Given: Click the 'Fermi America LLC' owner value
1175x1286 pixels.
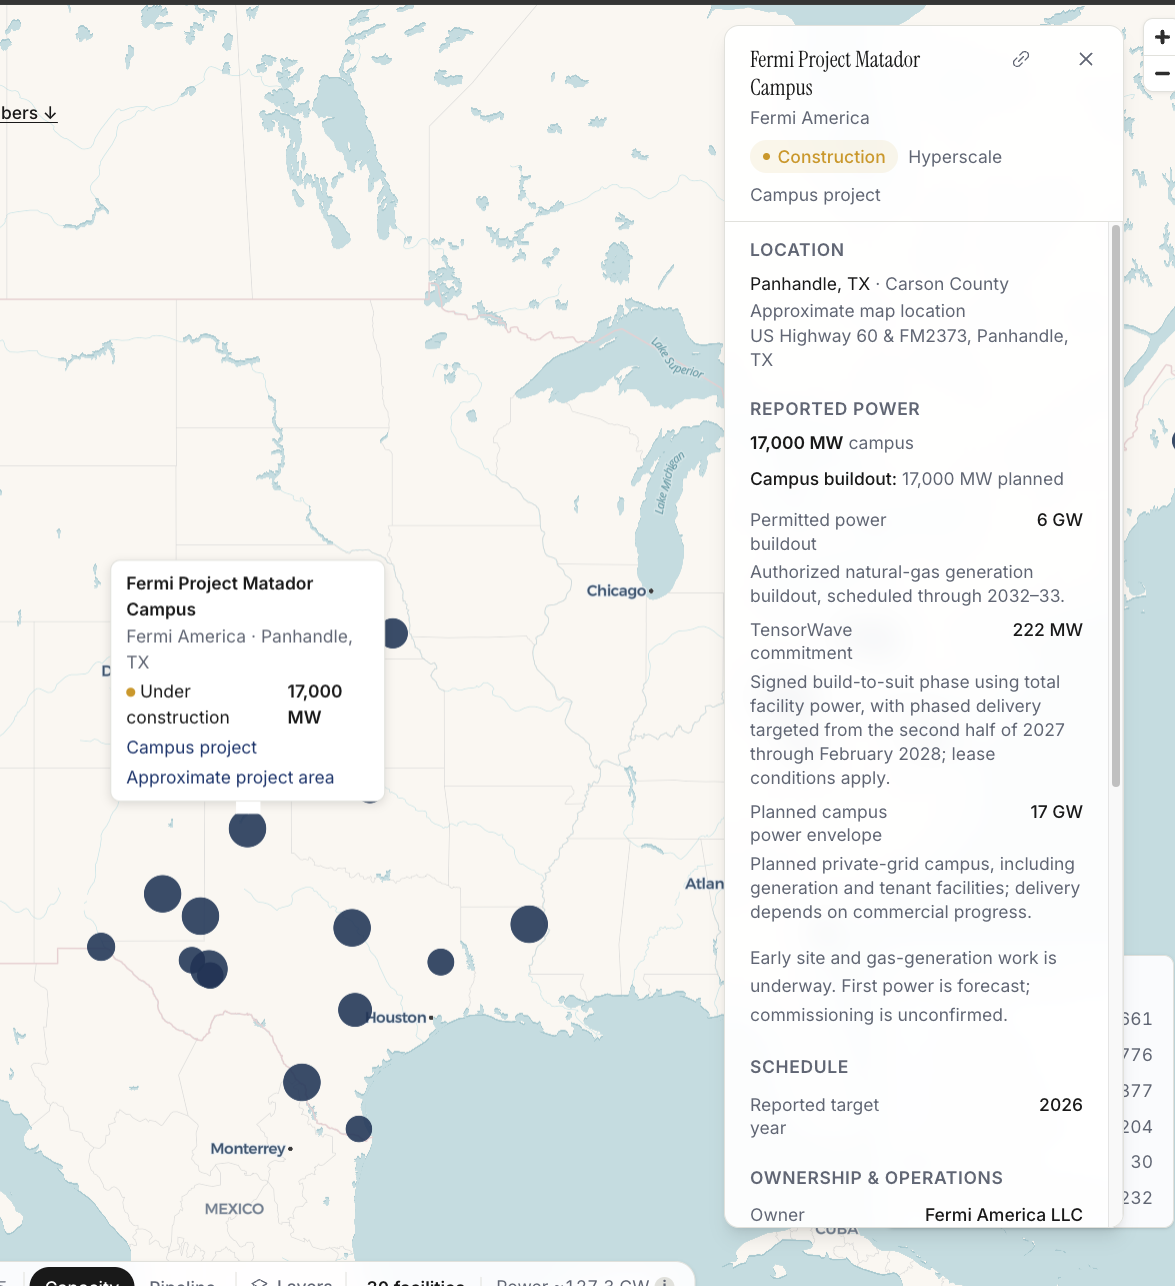Looking at the screenshot, I should [1004, 1215].
